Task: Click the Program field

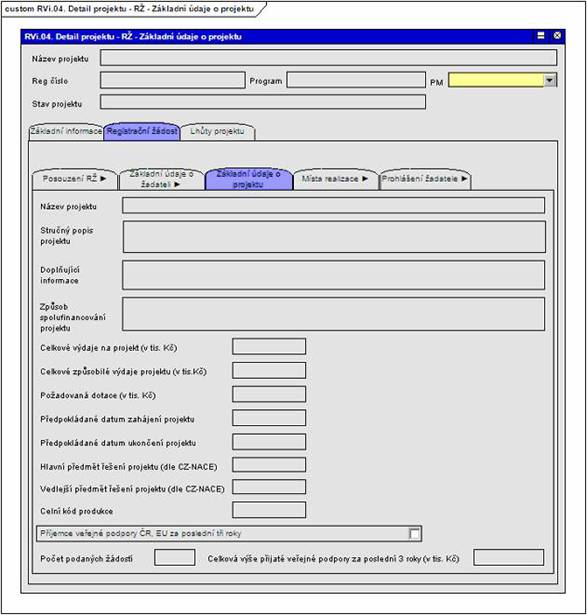Action: pos(356,80)
